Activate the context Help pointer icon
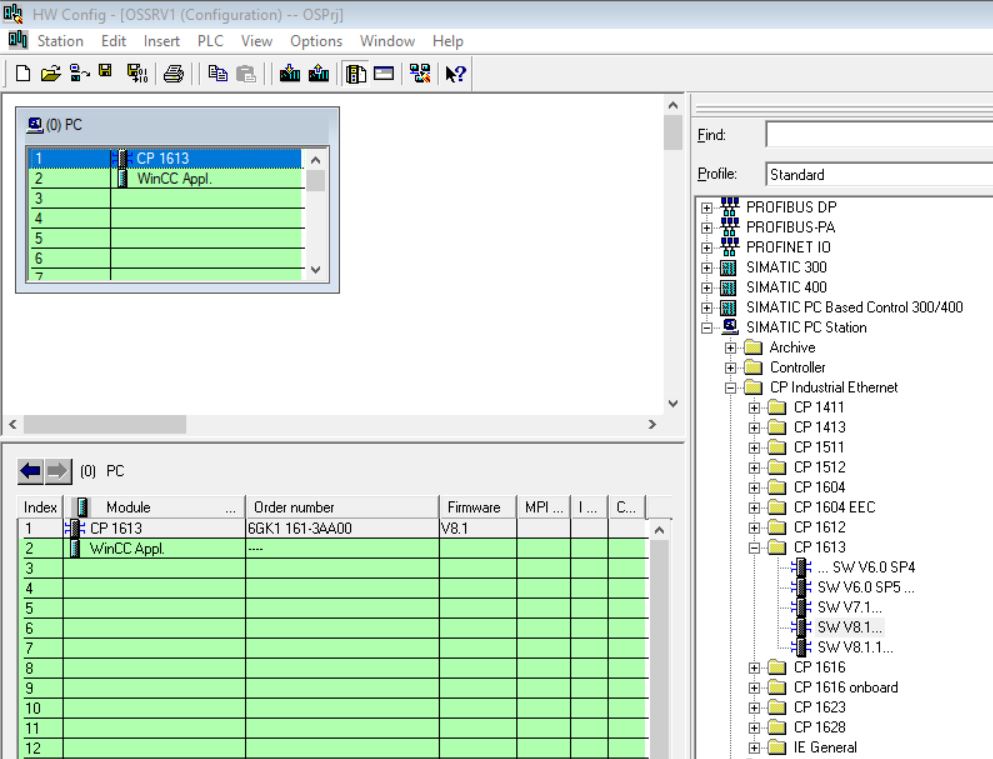Viewport: 993px width, 759px height. pos(455,73)
